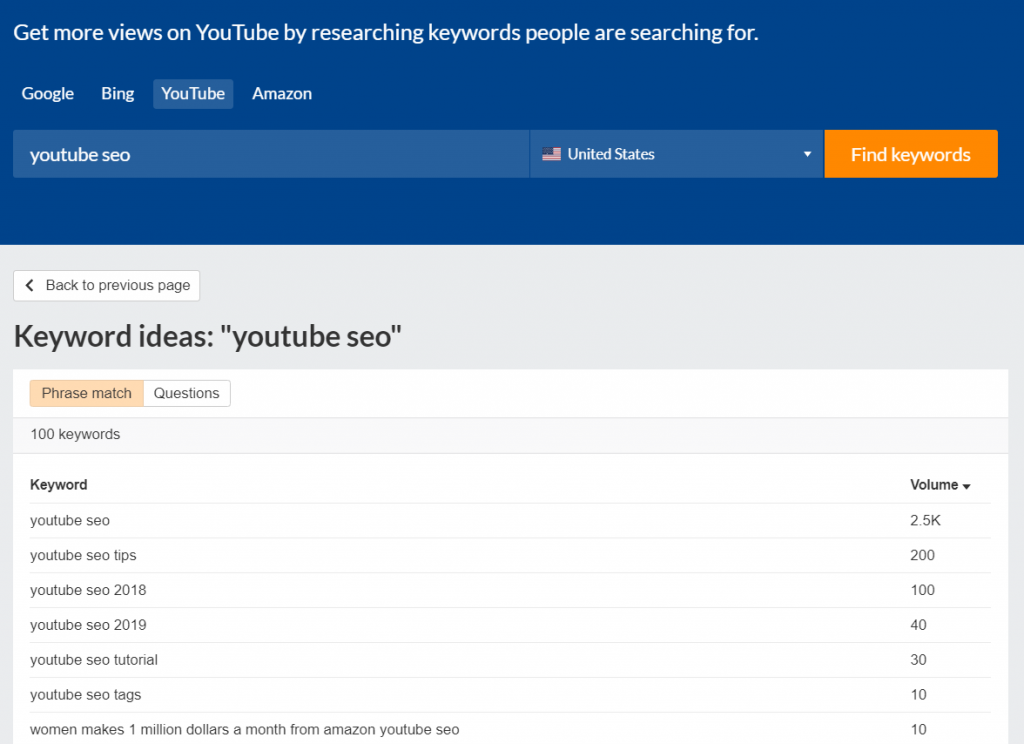Click the US flag icon
1024x744 pixels.
point(551,154)
